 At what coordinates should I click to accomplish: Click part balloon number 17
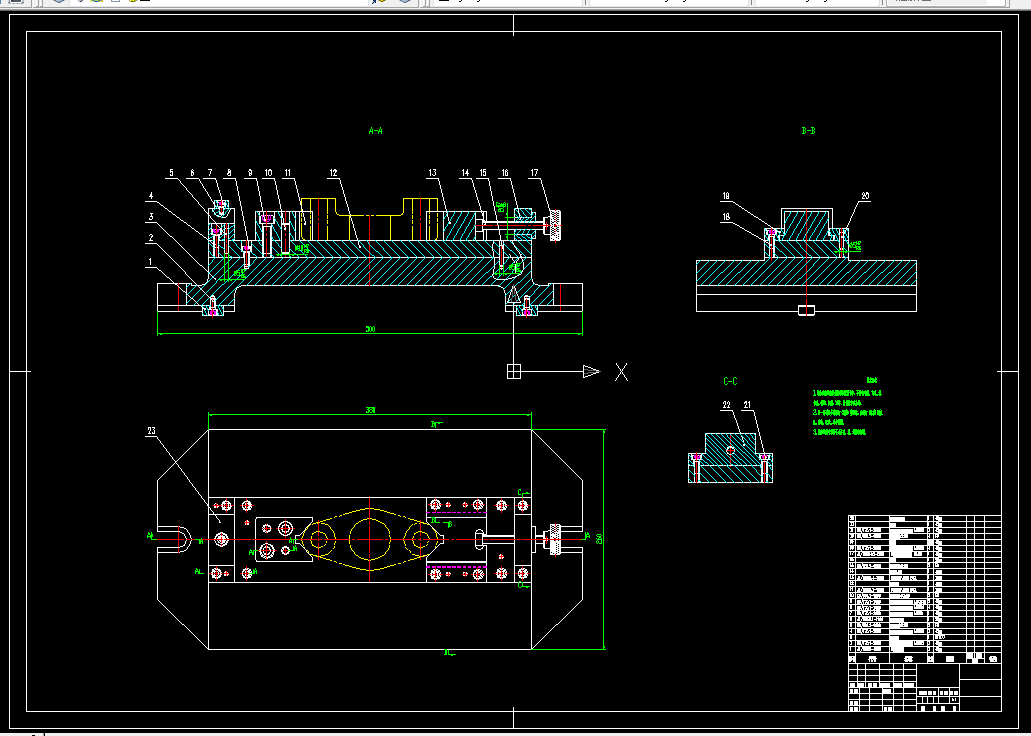pyautogui.click(x=534, y=174)
